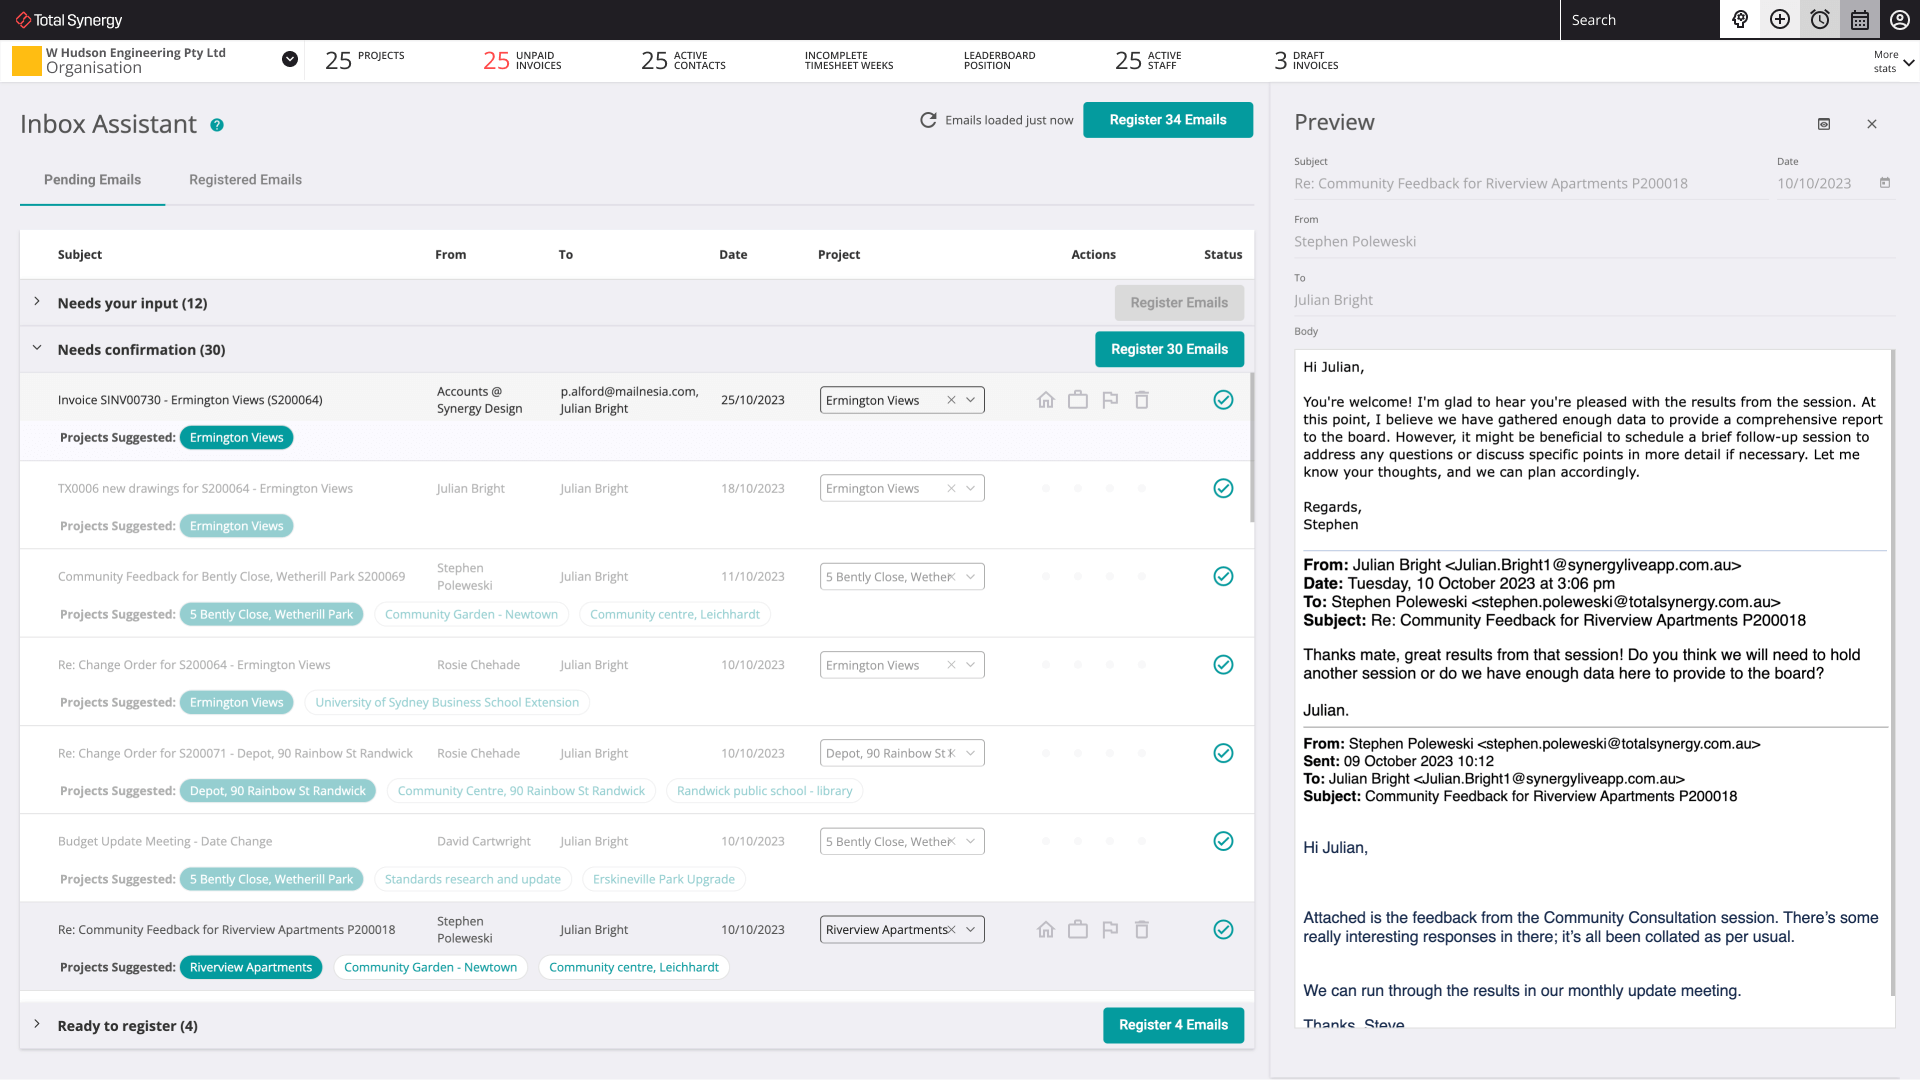Toggle approval check on Budget Update Meeting email

1224,841
